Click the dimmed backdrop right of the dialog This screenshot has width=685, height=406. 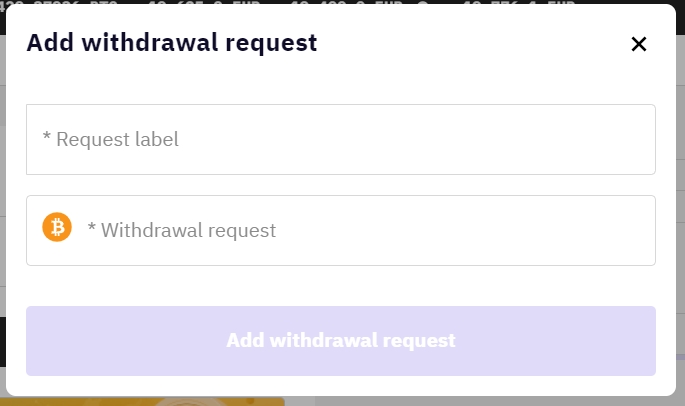[x=680, y=200]
